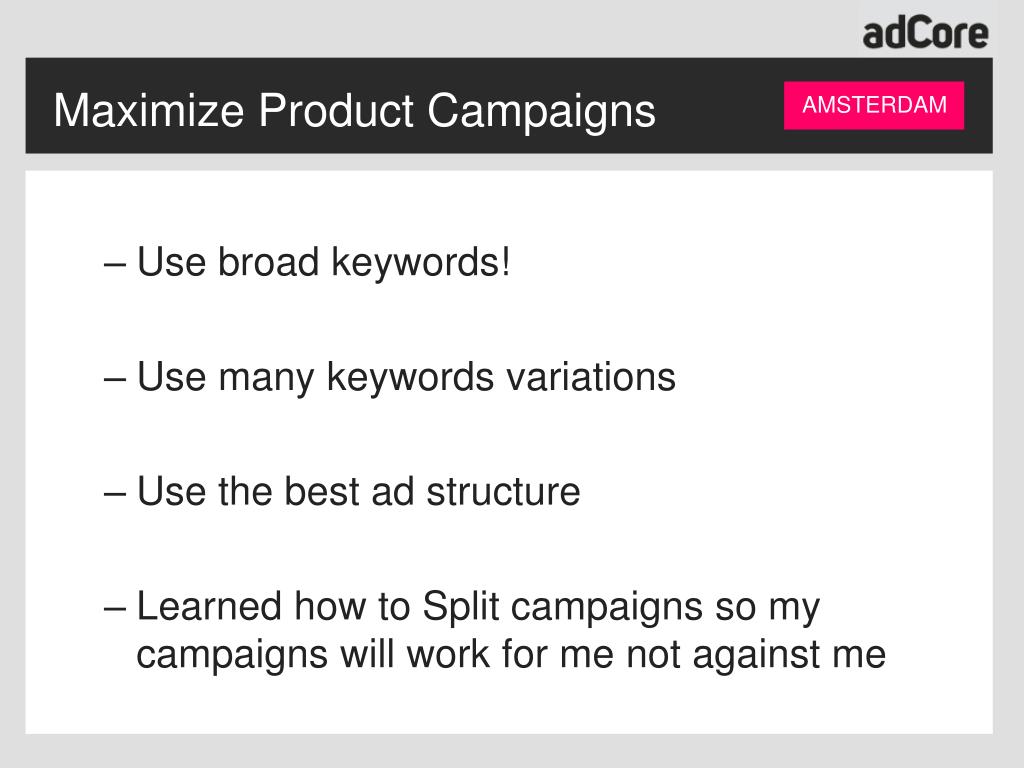The image size is (1024, 768).
Task: Click the dash before Use many keywords
Action: tap(114, 379)
